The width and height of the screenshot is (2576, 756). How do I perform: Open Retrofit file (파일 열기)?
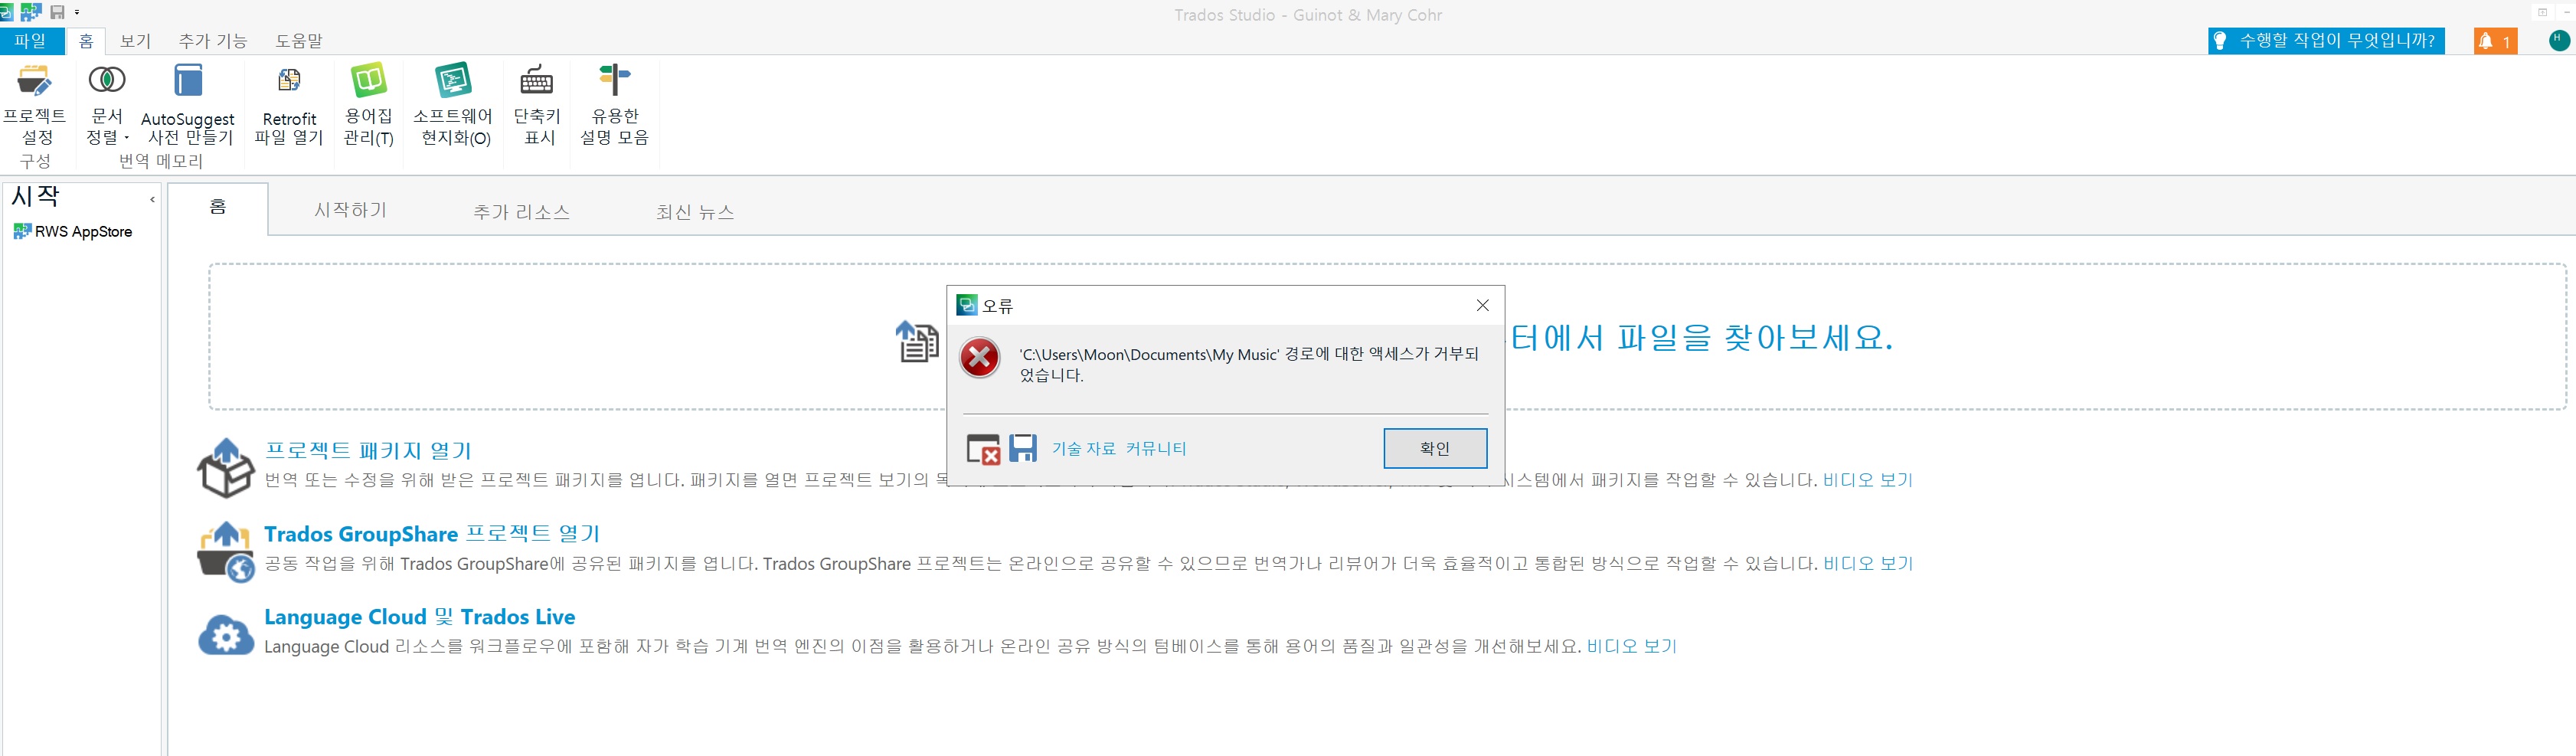click(x=289, y=104)
